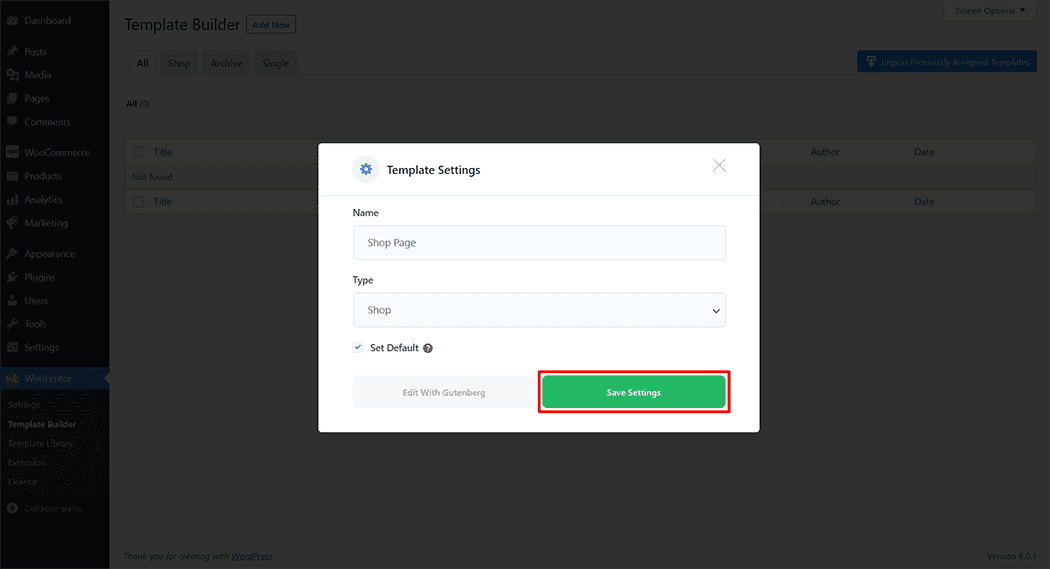1050x569 pixels.
Task: Tick the select-all checkbox in table header
Action: pyautogui.click(x=138, y=152)
